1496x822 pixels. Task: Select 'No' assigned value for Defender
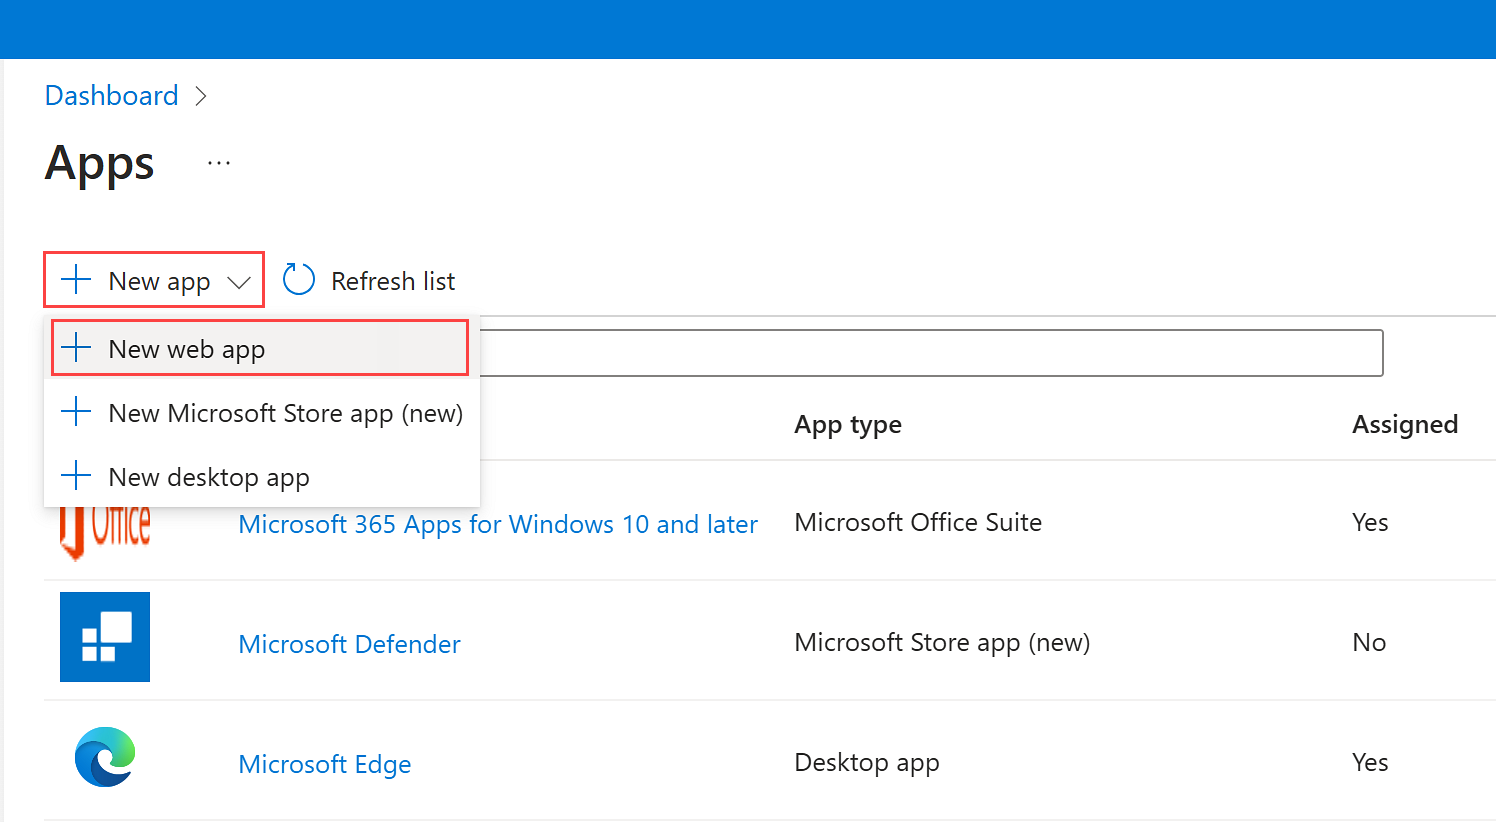1369,642
